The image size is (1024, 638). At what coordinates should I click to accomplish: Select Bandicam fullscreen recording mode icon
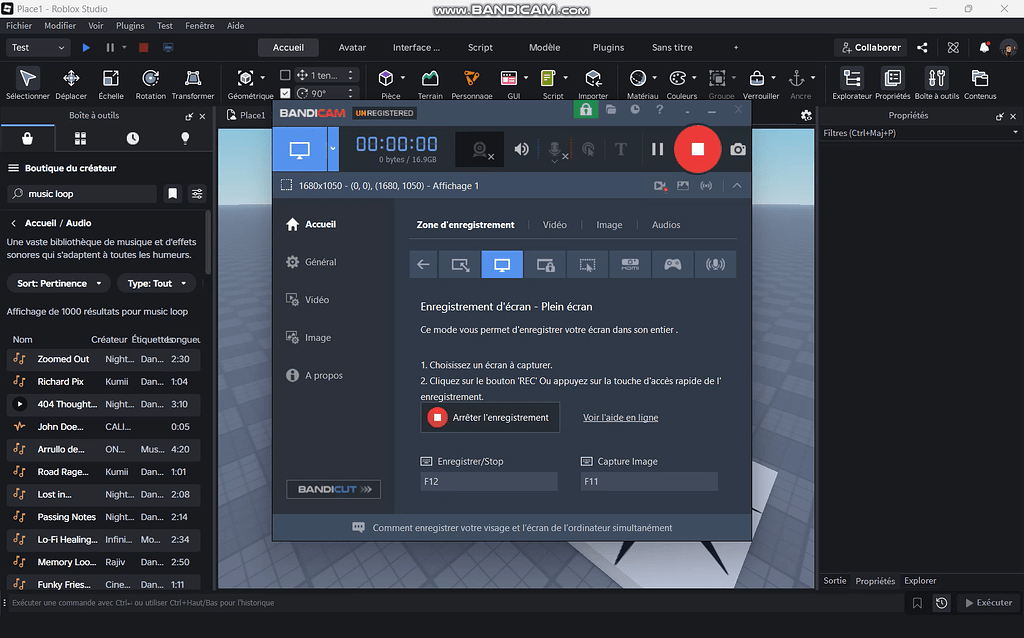click(502, 264)
